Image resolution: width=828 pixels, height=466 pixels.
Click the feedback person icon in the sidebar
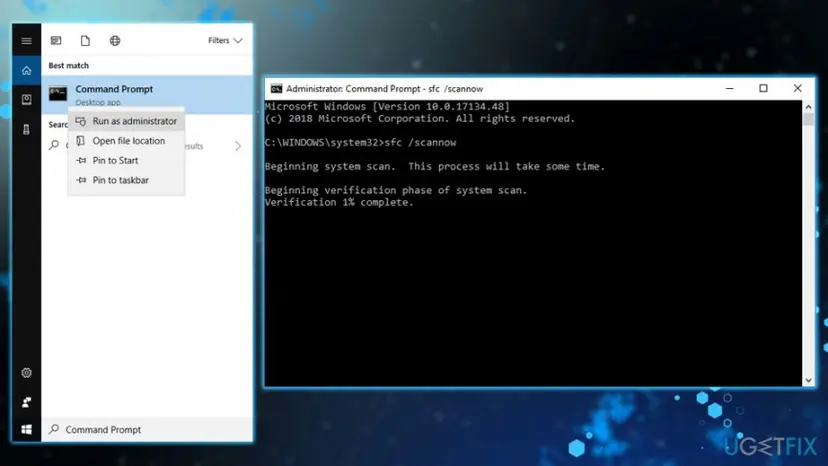coord(26,403)
